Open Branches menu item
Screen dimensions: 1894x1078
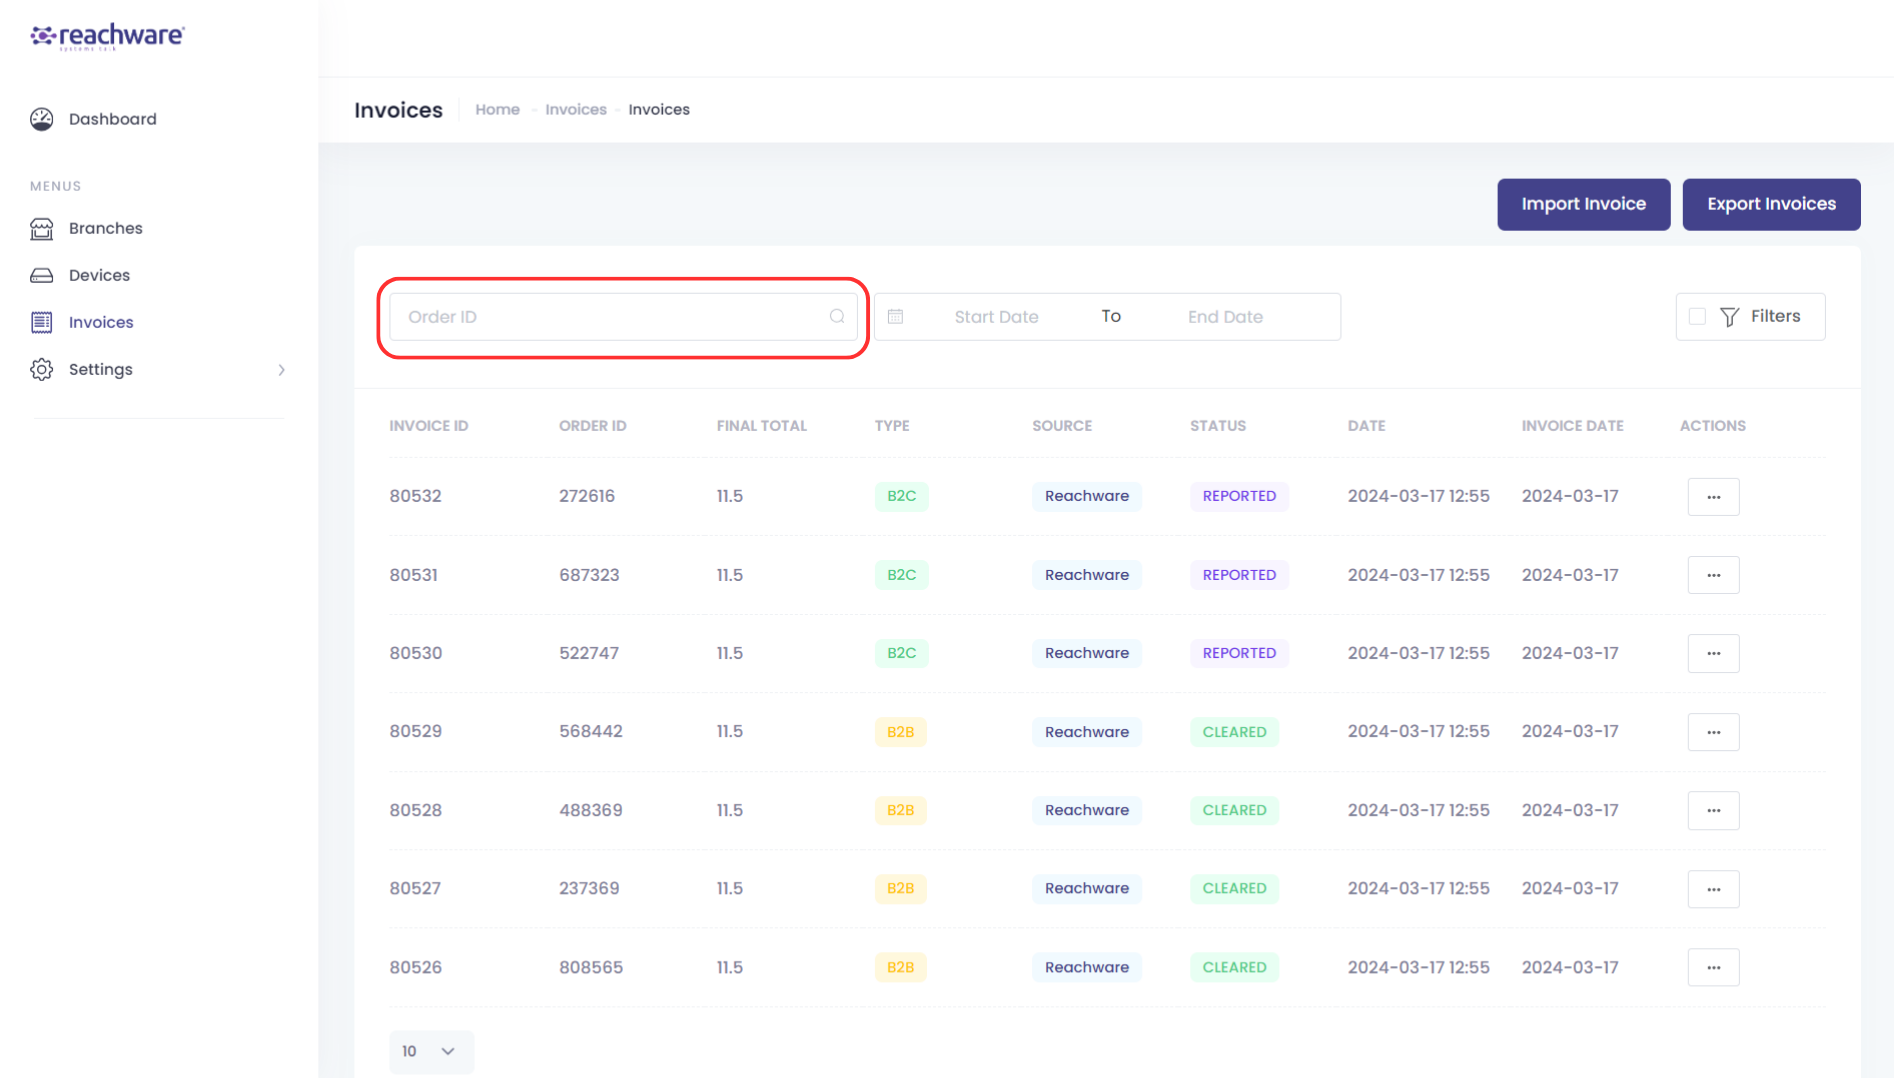pos(105,228)
